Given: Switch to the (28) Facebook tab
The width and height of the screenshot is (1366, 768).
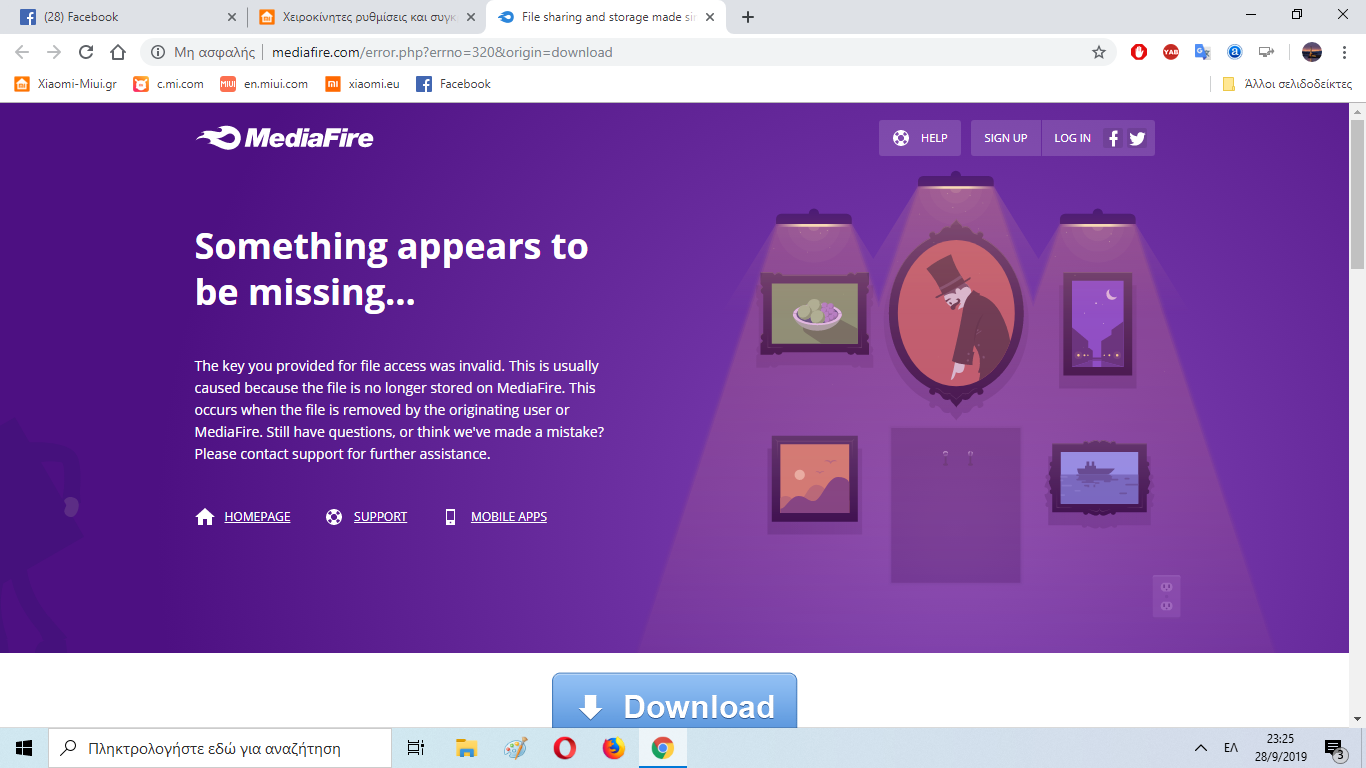Looking at the screenshot, I should click(x=127, y=17).
